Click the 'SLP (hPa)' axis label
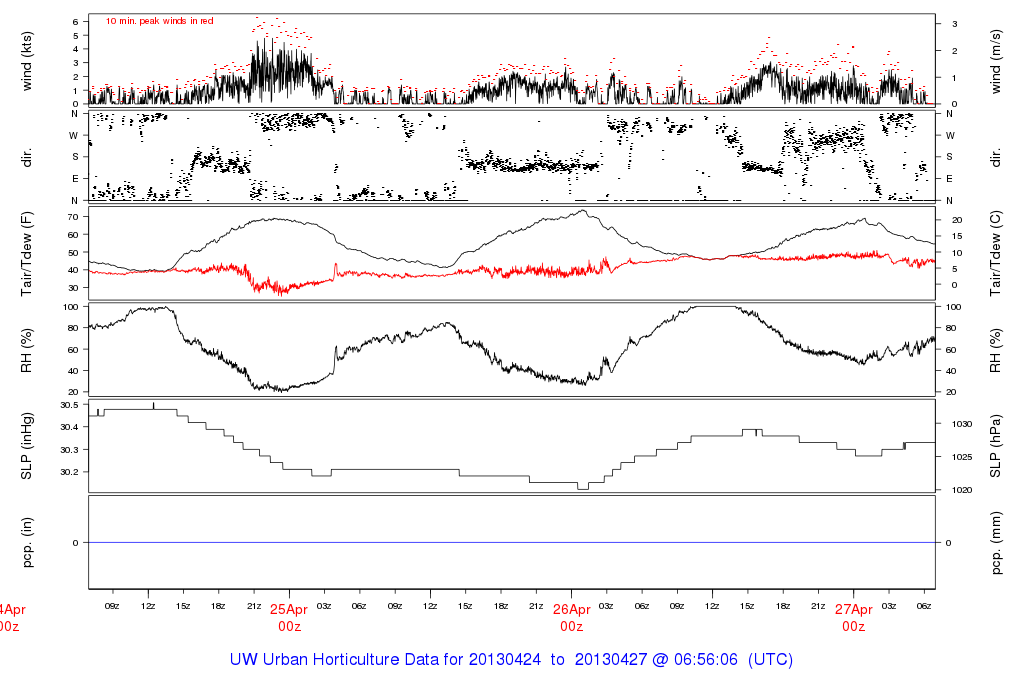The image size is (1024, 700). tap(995, 446)
